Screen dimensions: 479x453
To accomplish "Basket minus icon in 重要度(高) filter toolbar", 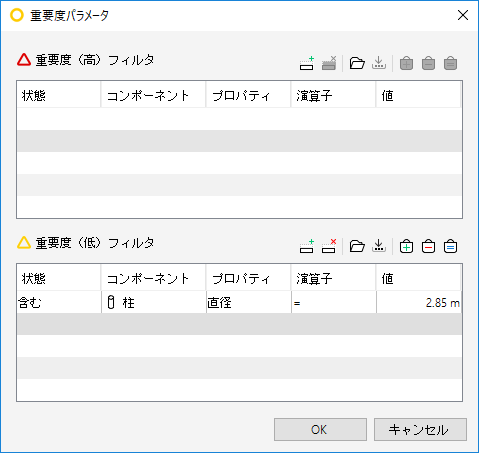I will pyautogui.click(x=428, y=63).
